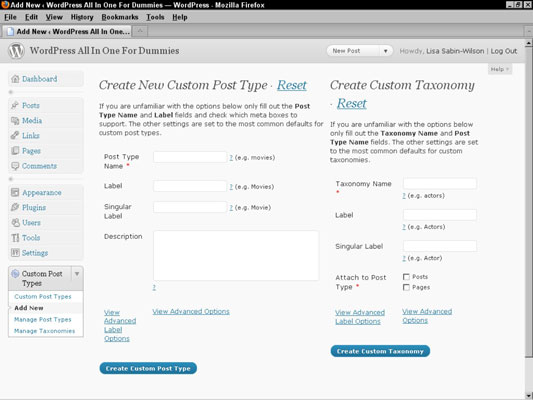Open a new browser tab button
Image resolution: width=533 pixels, height=400 pixels.
pos(140,31)
